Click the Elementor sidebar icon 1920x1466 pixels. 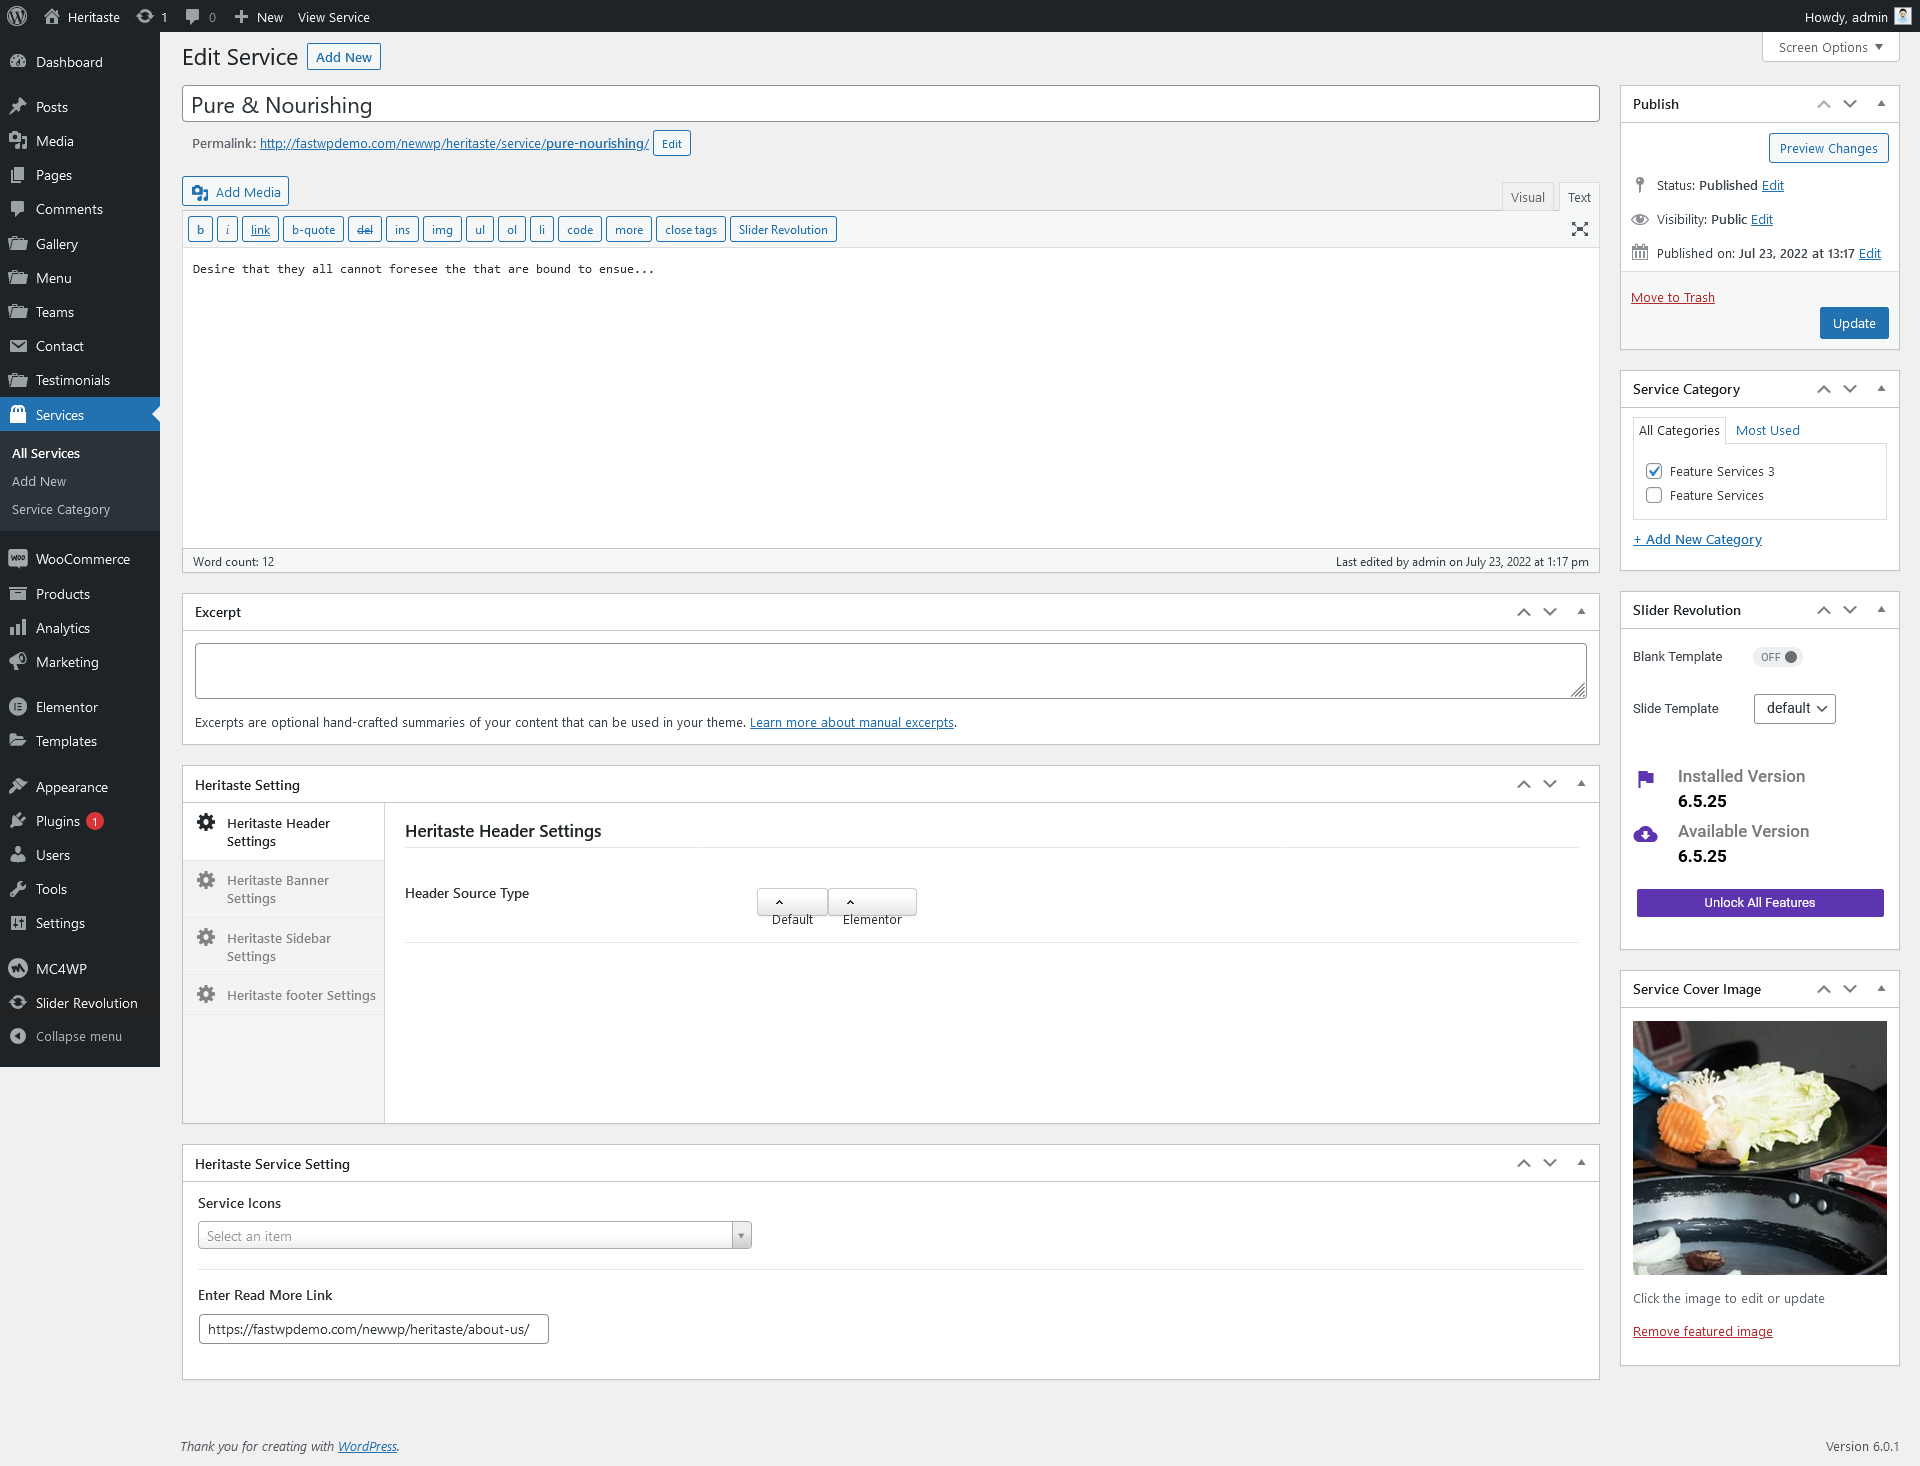tap(18, 707)
